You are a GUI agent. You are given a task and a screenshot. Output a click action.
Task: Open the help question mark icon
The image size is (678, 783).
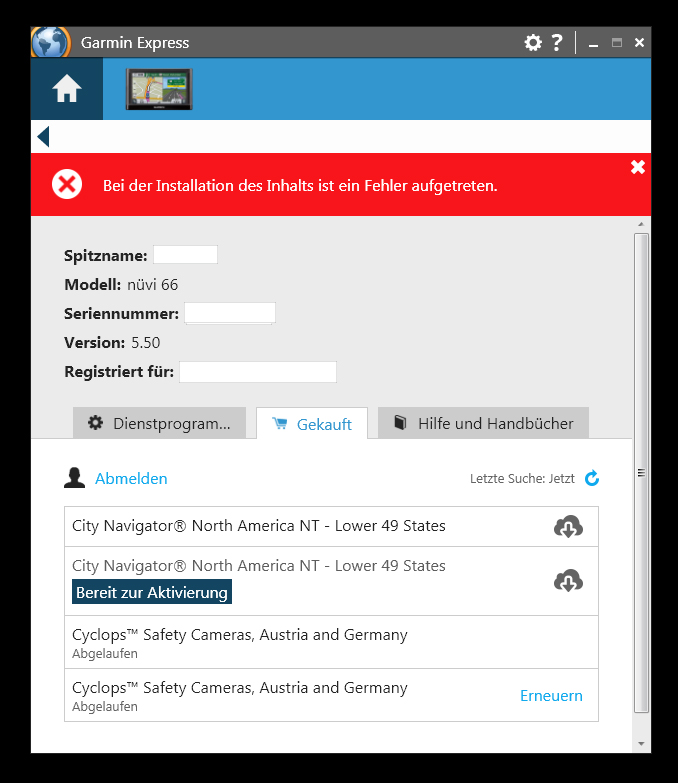pos(557,42)
